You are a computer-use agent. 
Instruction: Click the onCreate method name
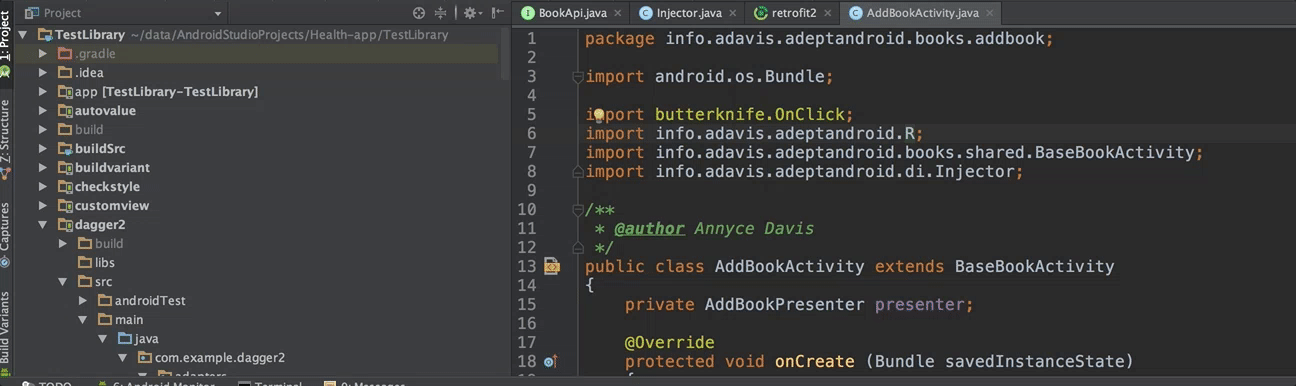tap(814, 362)
